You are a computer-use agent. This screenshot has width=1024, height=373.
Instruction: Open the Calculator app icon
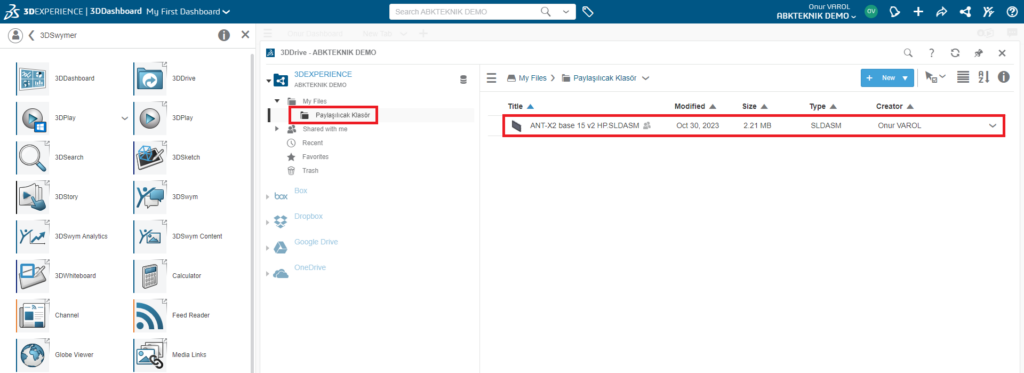[x=151, y=276]
